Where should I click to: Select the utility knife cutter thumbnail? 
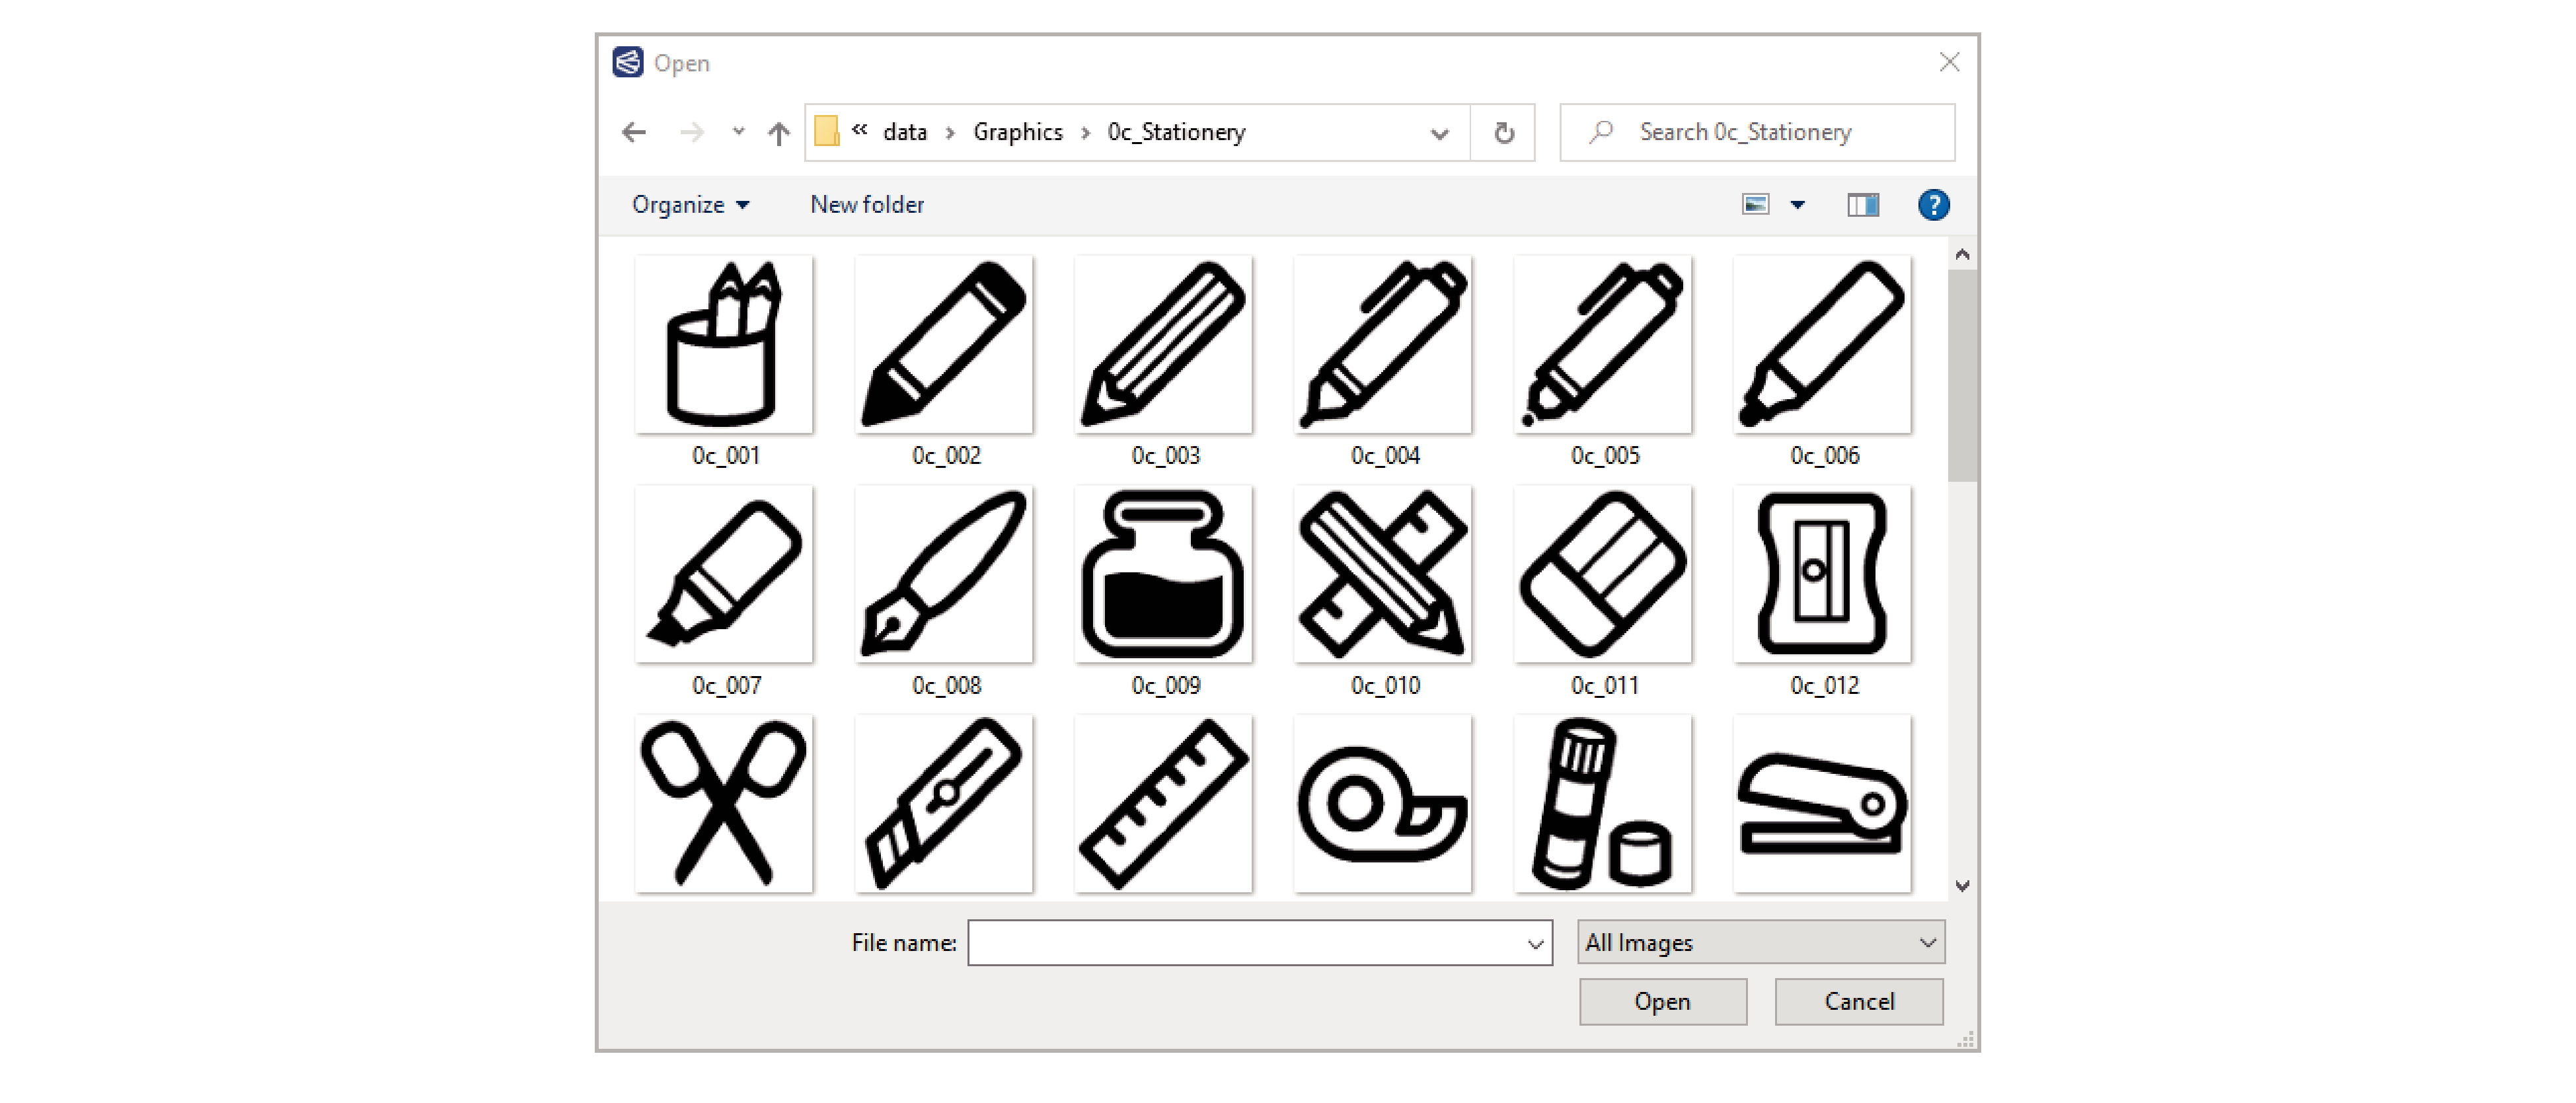[x=944, y=803]
